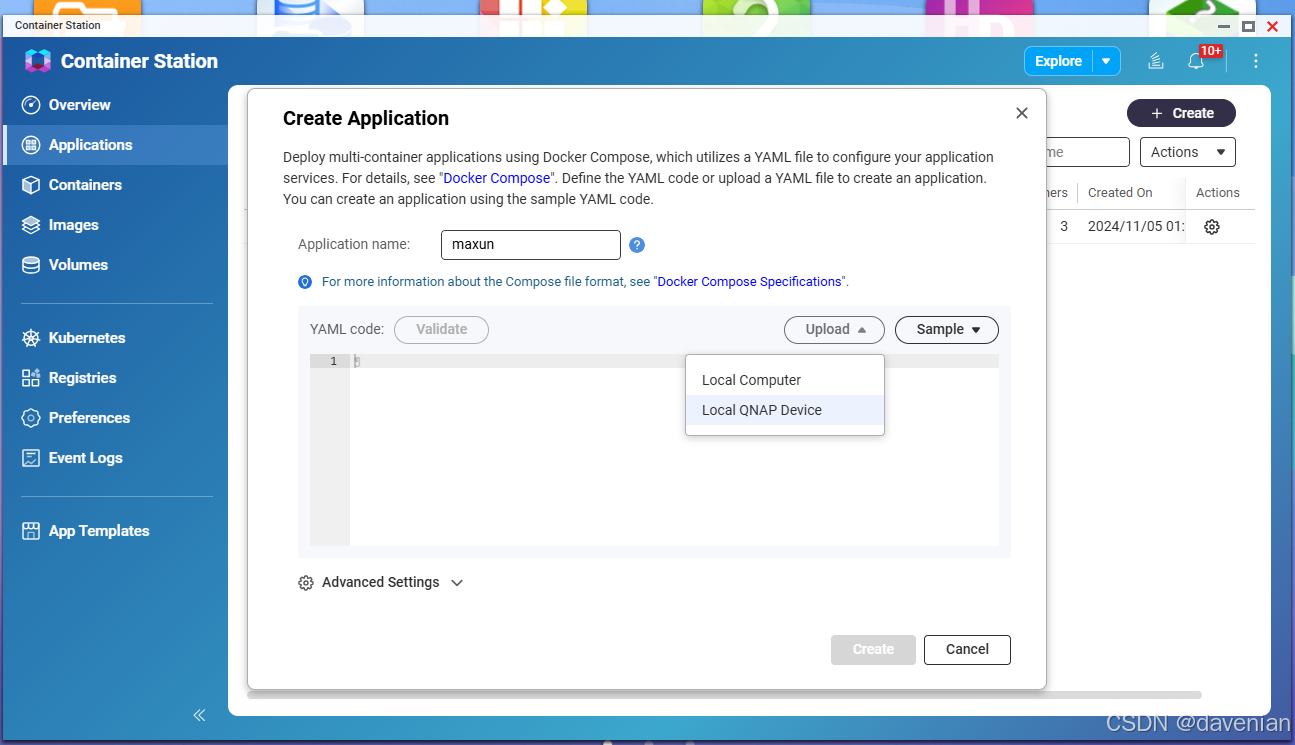The height and width of the screenshot is (745, 1295).
Task: Click the Overview gauge icon
Action: (31, 105)
